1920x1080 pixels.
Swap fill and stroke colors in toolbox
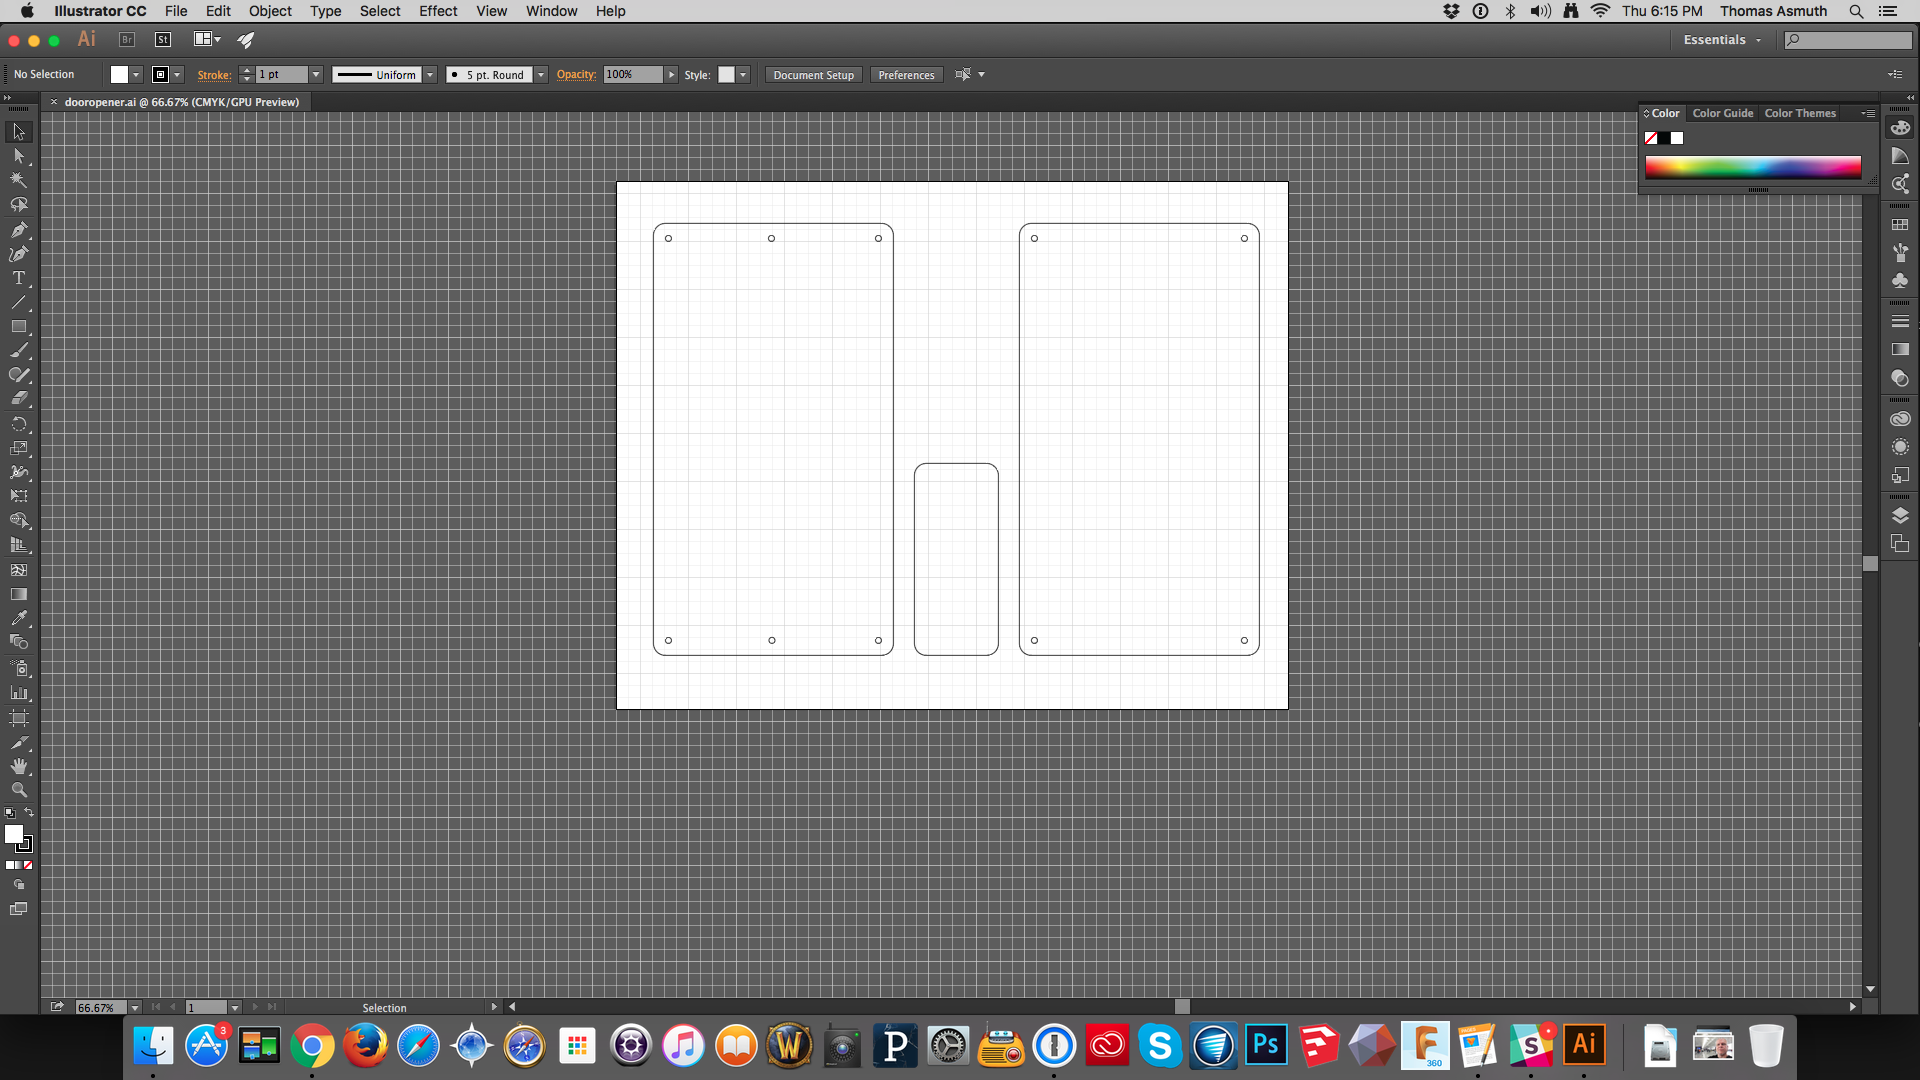[x=29, y=812]
